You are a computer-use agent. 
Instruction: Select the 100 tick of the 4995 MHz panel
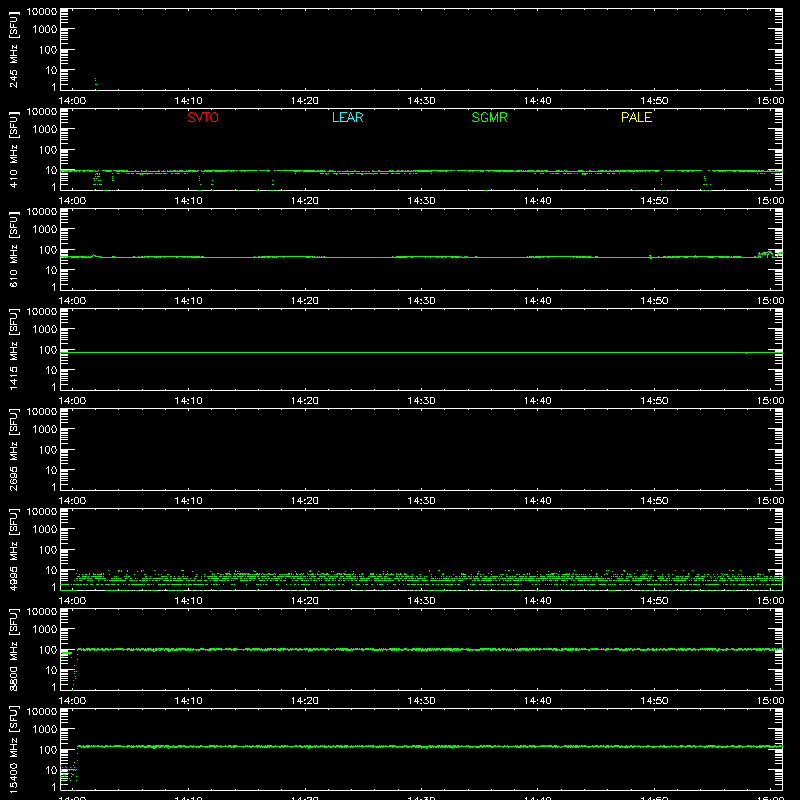coord(48,550)
